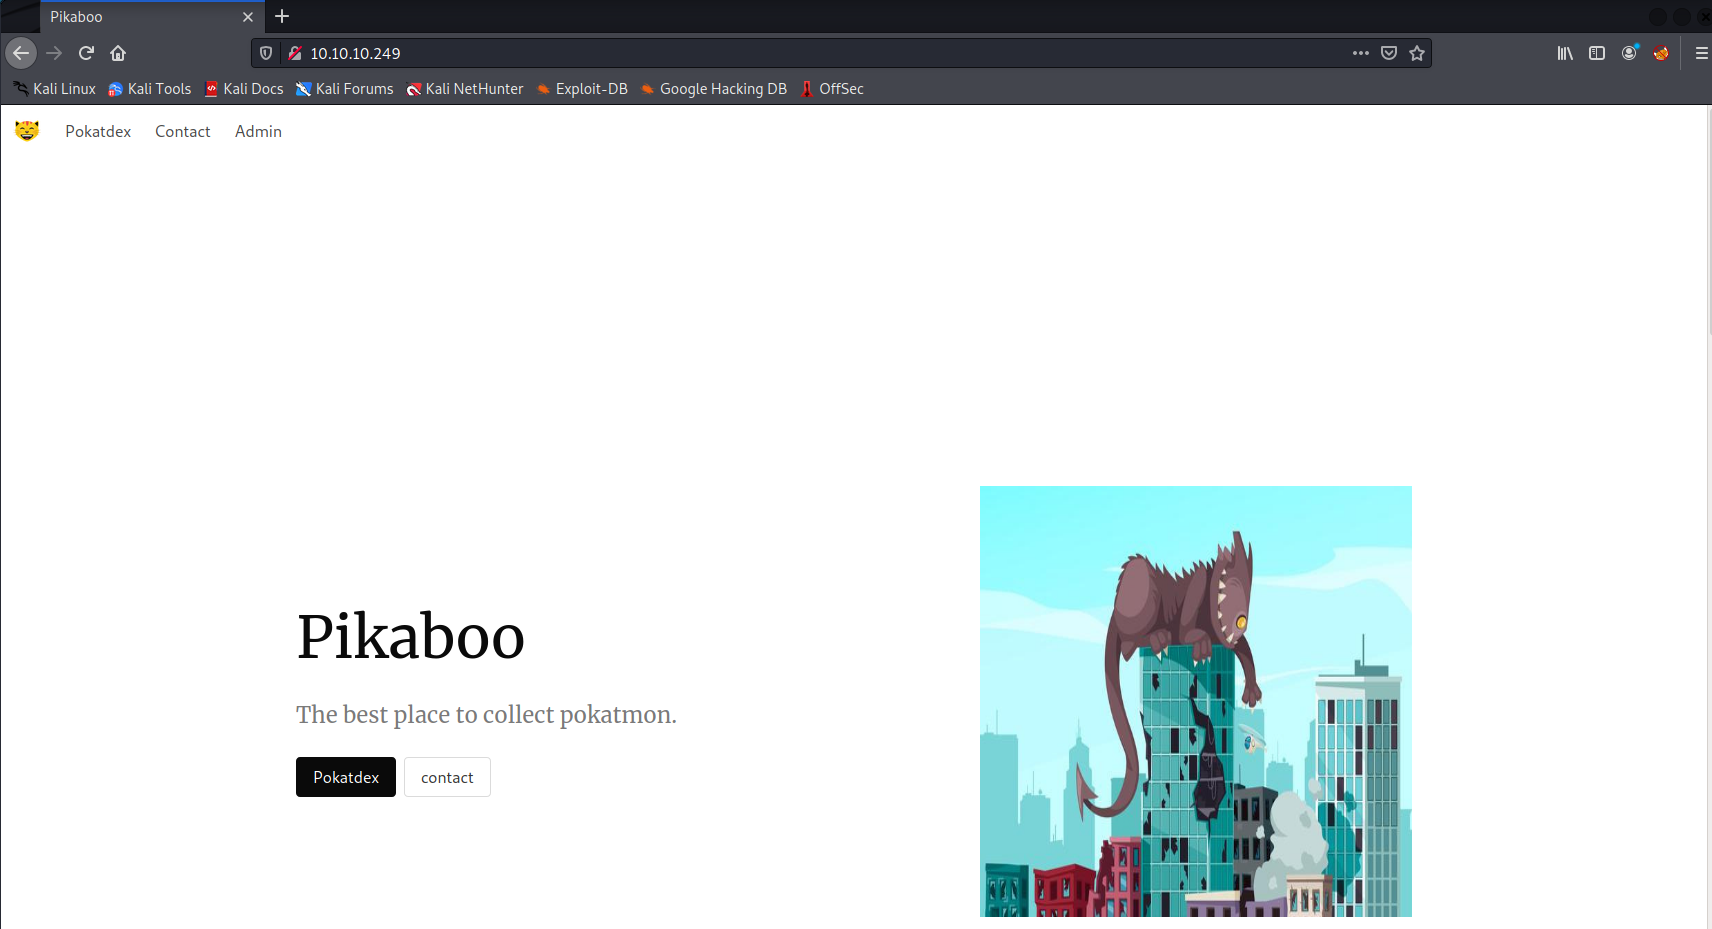Bookmark this page with the star icon

click(1417, 53)
